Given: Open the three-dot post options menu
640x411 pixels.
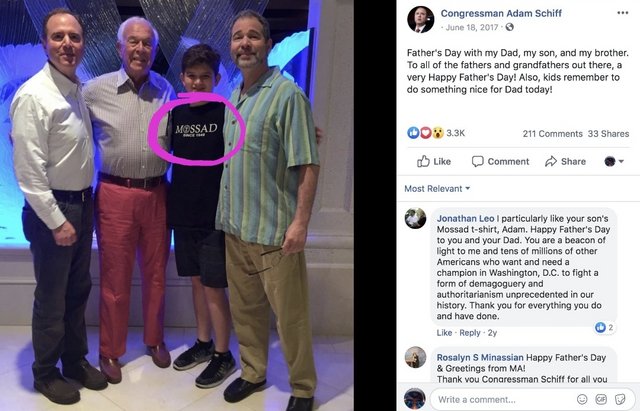Looking at the screenshot, I should pos(622,13).
